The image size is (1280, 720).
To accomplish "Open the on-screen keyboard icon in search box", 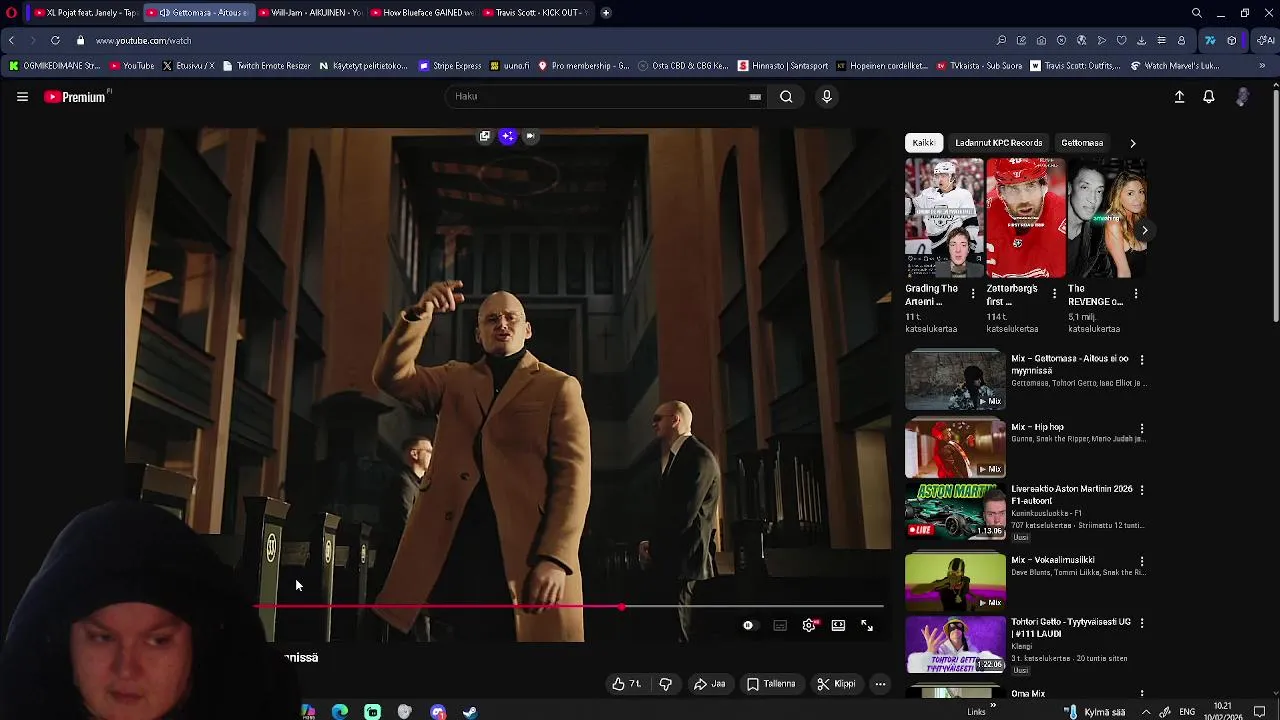I will 755,97.
